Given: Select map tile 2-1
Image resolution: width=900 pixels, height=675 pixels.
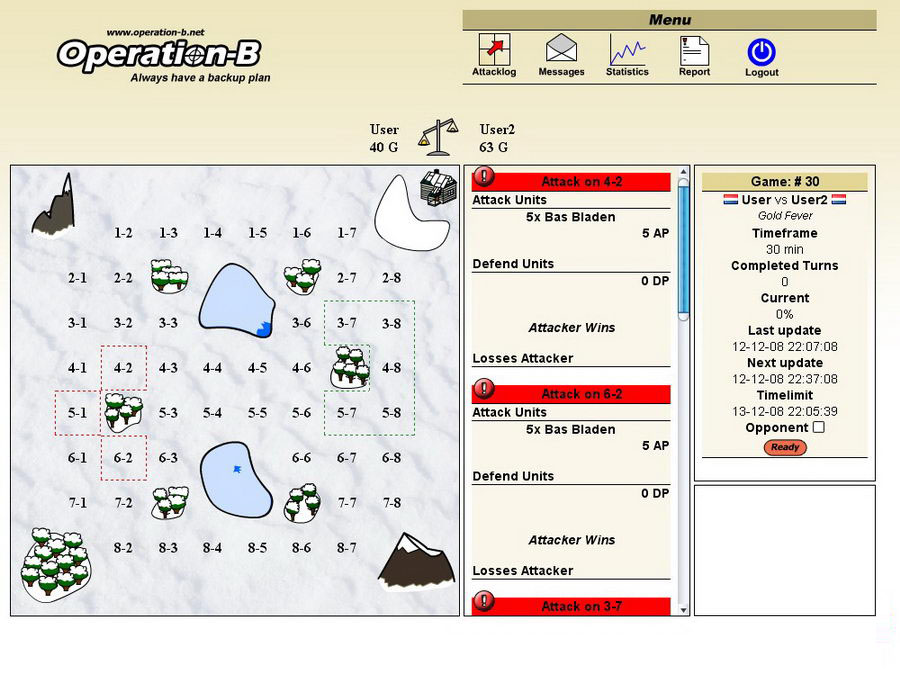Looking at the screenshot, I should coord(77,278).
